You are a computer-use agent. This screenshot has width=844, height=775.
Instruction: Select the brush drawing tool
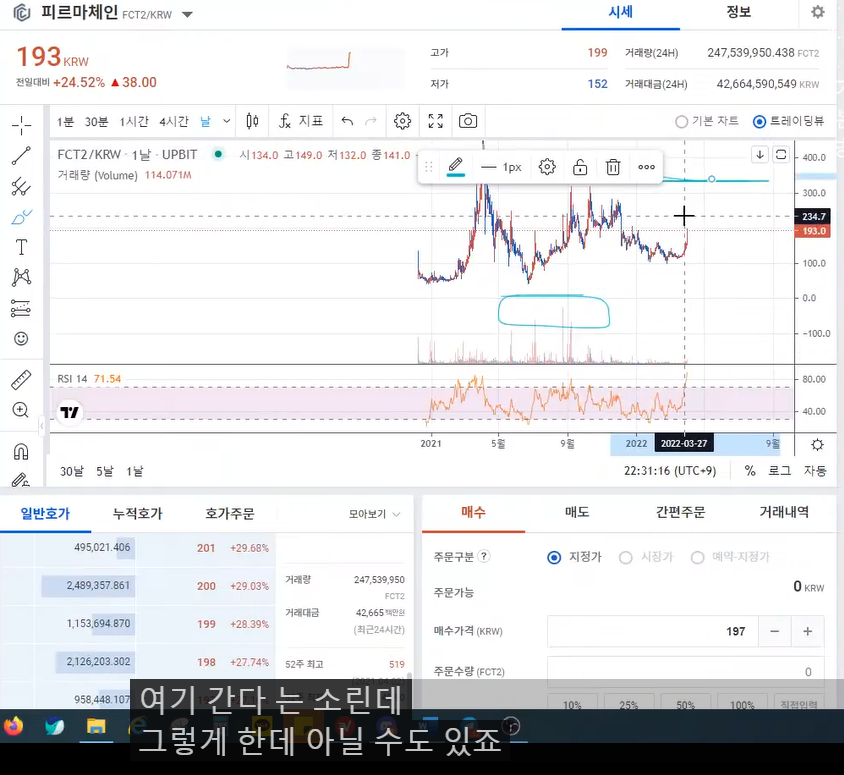(x=21, y=217)
